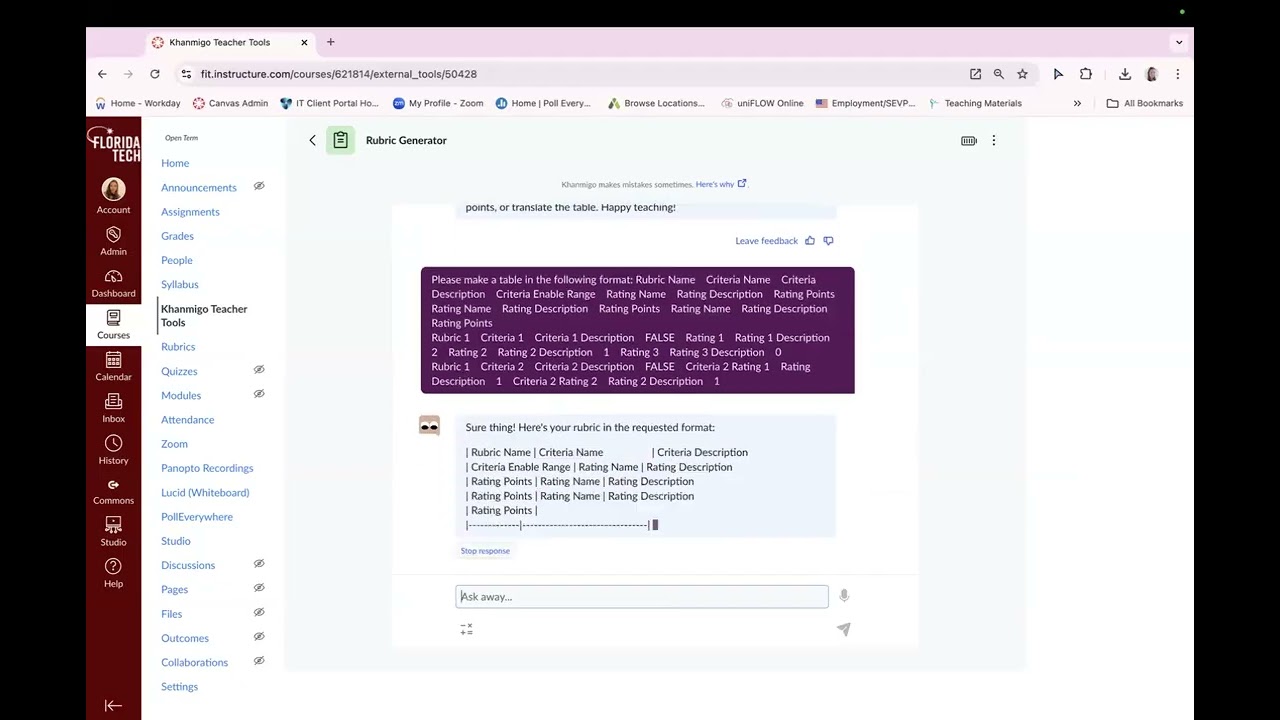Open the My Profile - Zoom bookmark

[438, 103]
